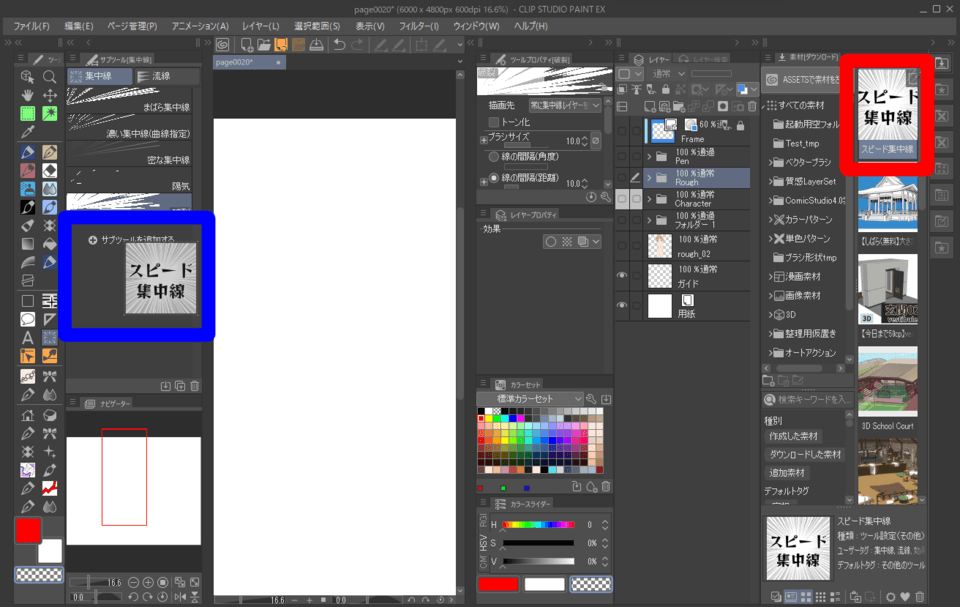Select the rectangle Selection tool
Viewport: 960px width, 607px height.
28,113
